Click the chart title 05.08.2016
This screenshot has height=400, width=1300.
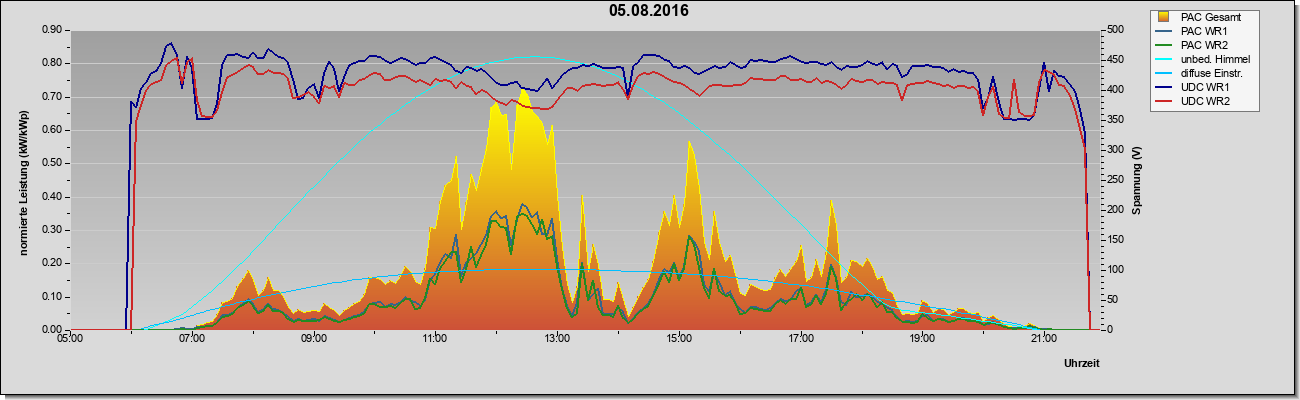[649, 11]
